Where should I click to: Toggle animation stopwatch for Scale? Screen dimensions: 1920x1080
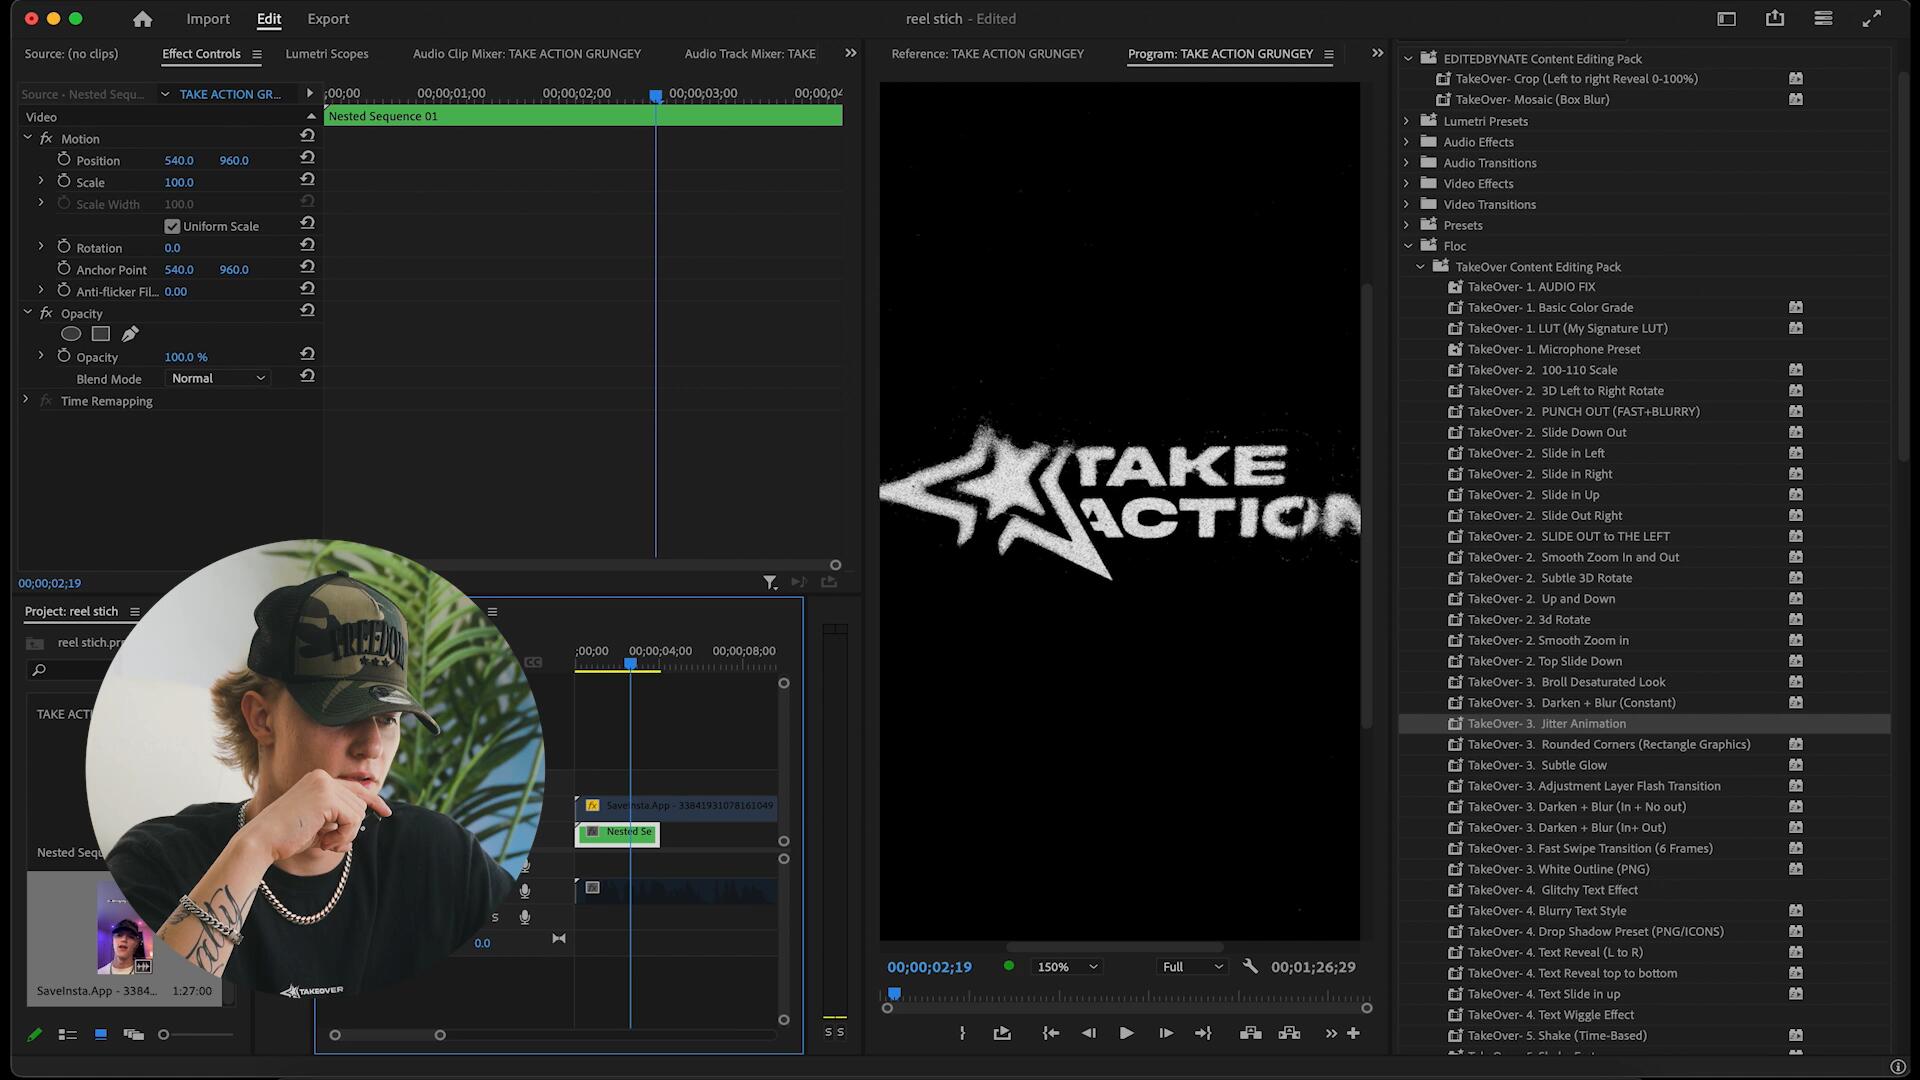pyautogui.click(x=64, y=181)
